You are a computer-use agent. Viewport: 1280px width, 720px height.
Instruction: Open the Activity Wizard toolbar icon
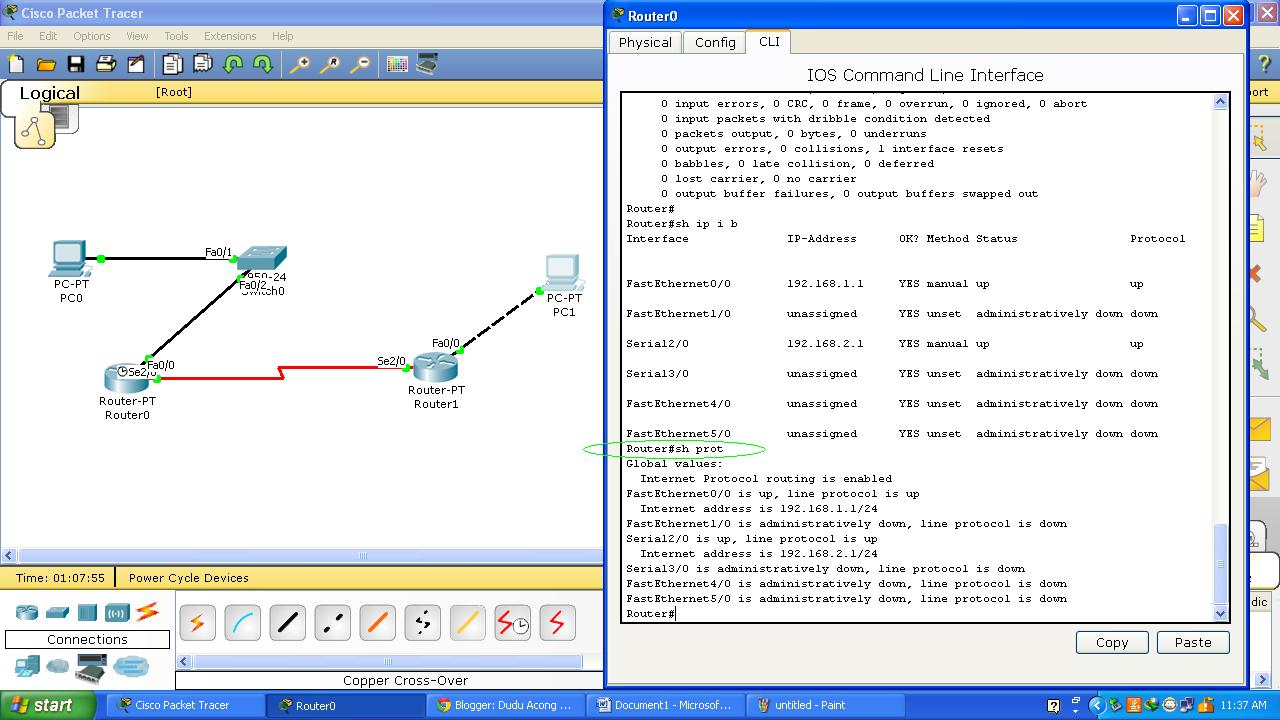tap(136, 64)
